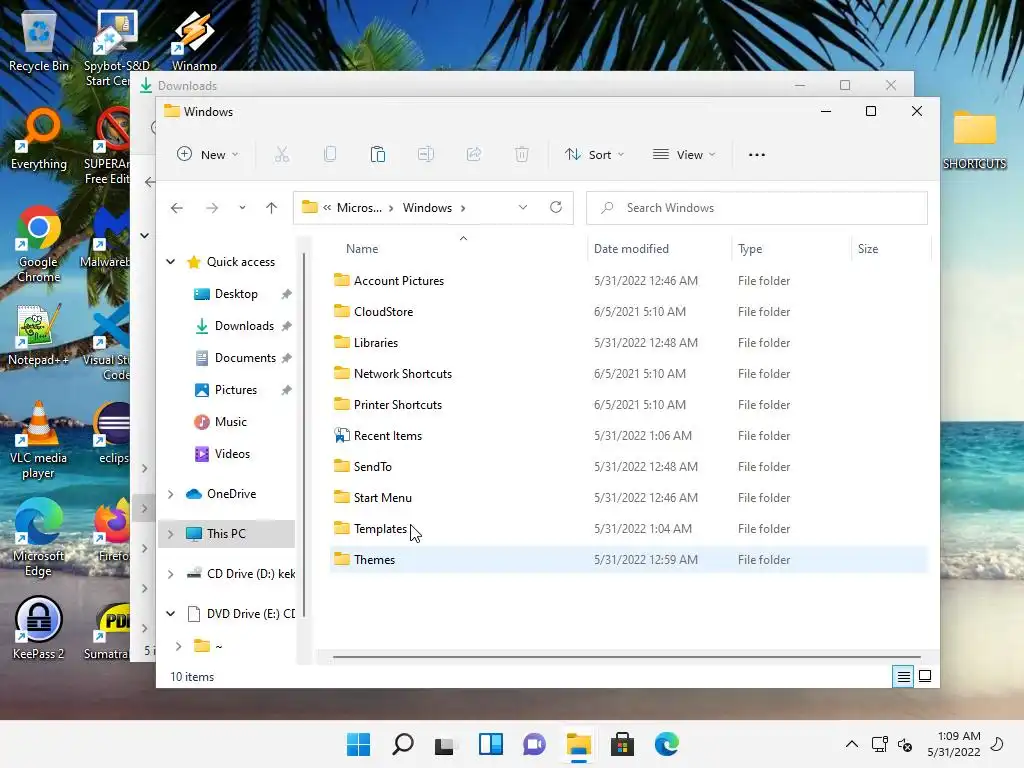The width and height of the screenshot is (1024, 768).
Task: Open Task View on taskbar
Action: tap(446, 744)
